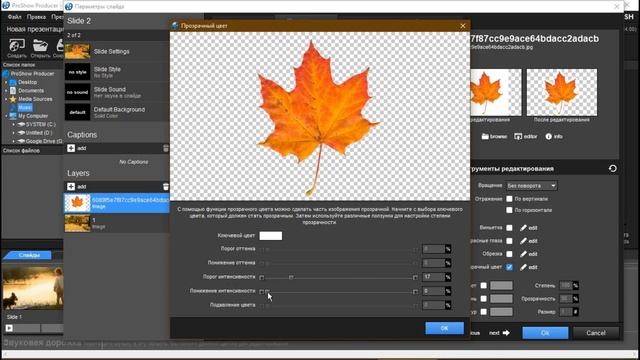Screen dimensions: 640x360
Task: Click the Понижение интенсивности slider handle
Action: coord(267,291)
